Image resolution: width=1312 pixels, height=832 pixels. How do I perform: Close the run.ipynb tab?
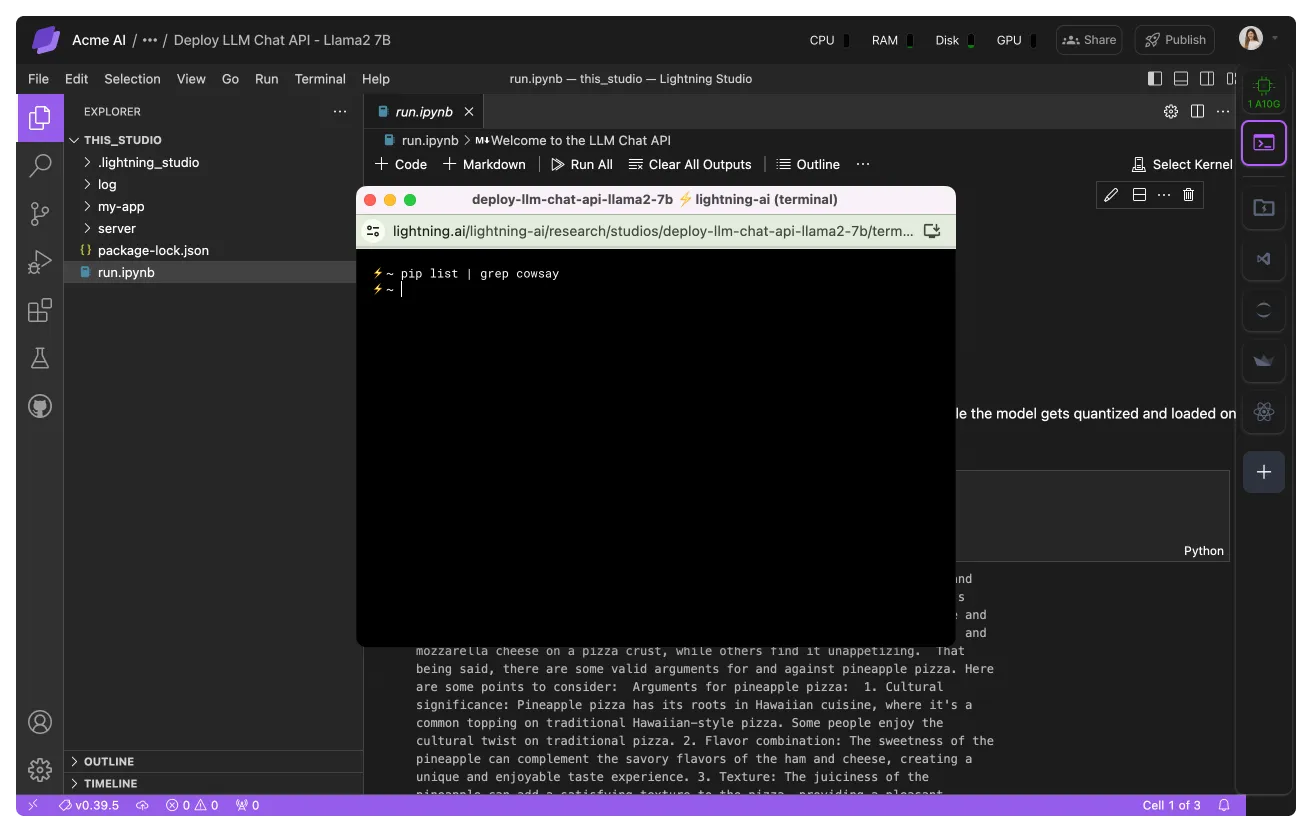click(x=469, y=112)
